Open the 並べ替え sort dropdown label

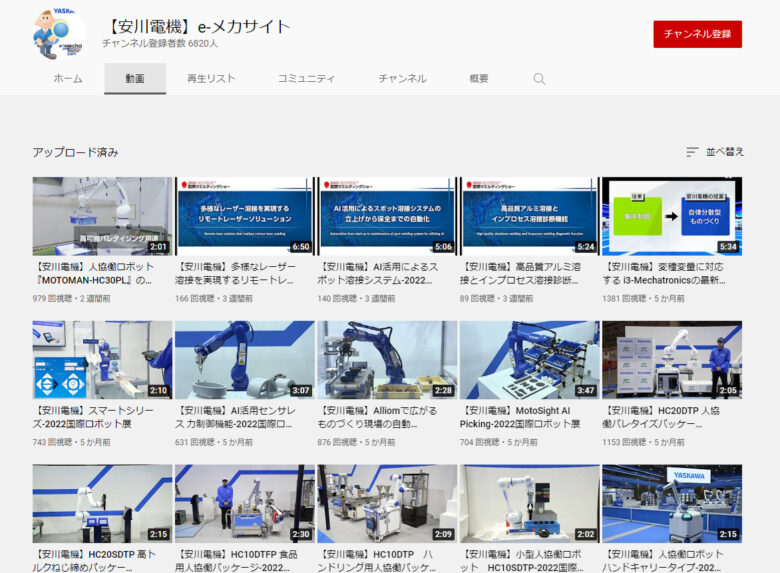click(x=725, y=152)
